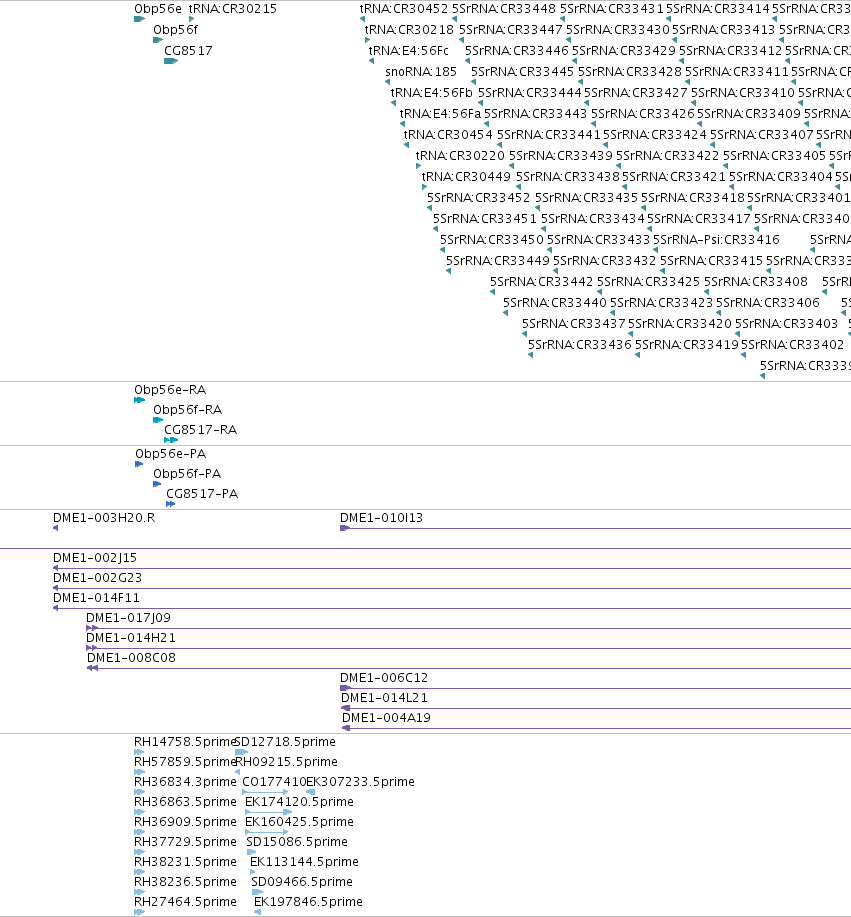851x917 pixels.
Task: Click the CG8517-RA transcript label
Action: (x=201, y=430)
